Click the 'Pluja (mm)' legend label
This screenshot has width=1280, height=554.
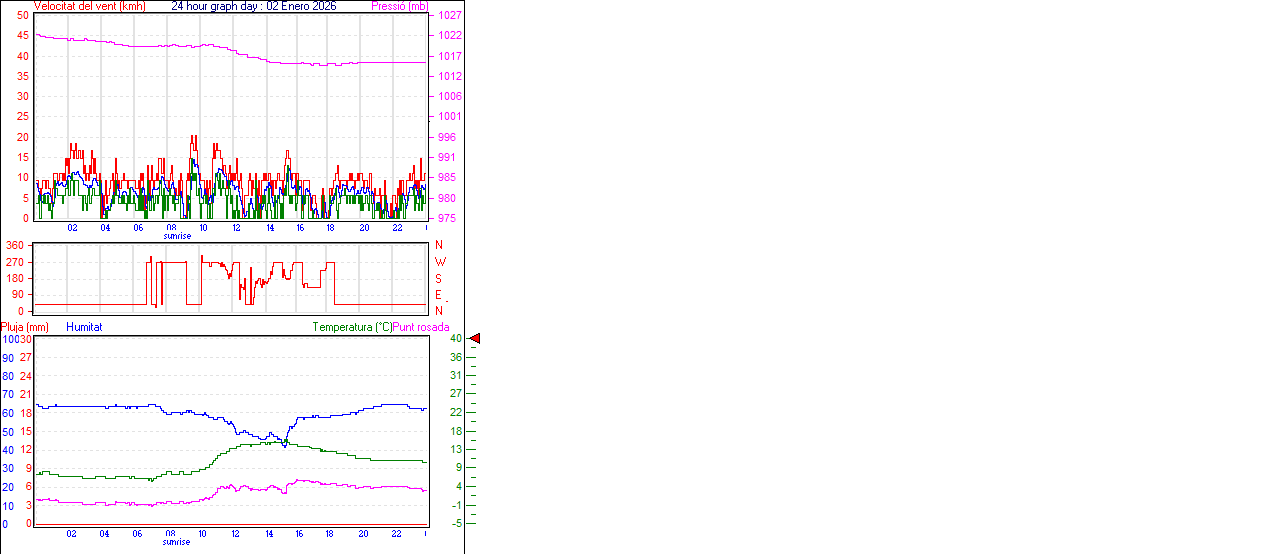click(x=24, y=327)
